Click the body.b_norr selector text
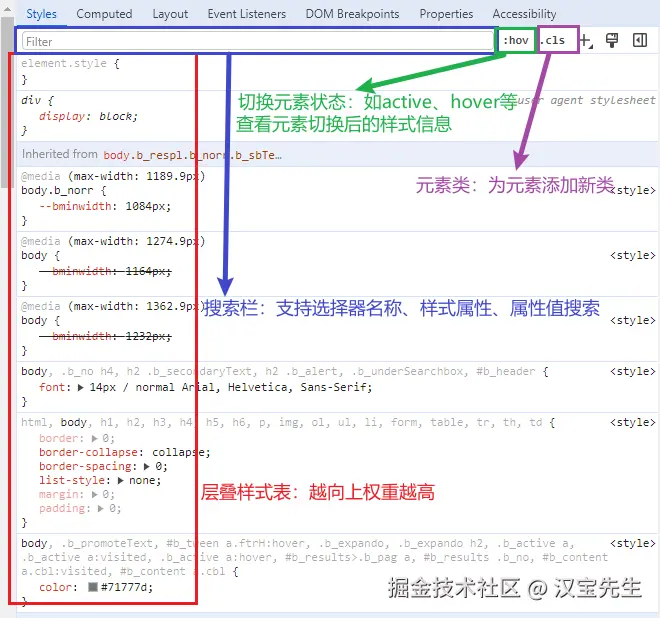 [x=57, y=190]
